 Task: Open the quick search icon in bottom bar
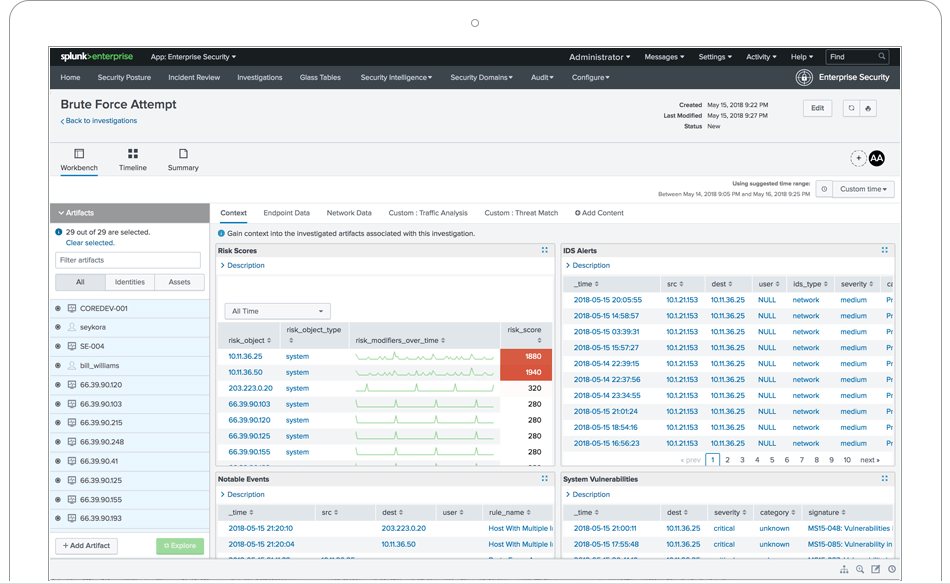[860, 569]
